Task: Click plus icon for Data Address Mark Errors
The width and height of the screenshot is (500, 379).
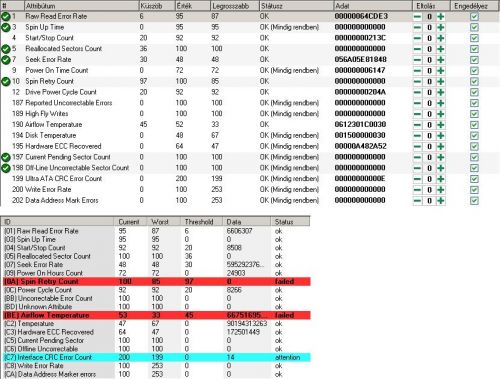Action: point(441,201)
